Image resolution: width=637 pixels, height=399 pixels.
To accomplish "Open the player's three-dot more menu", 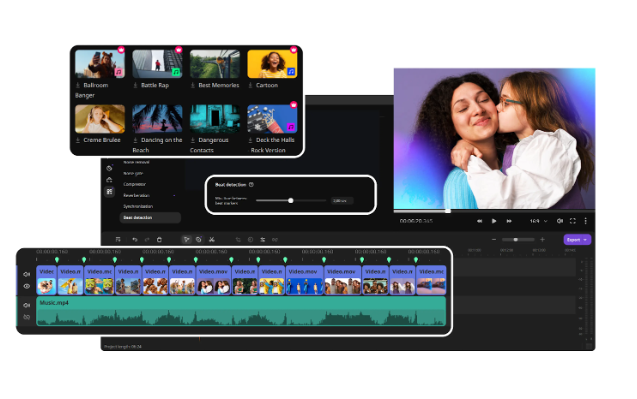I will (x=585, y=221).
